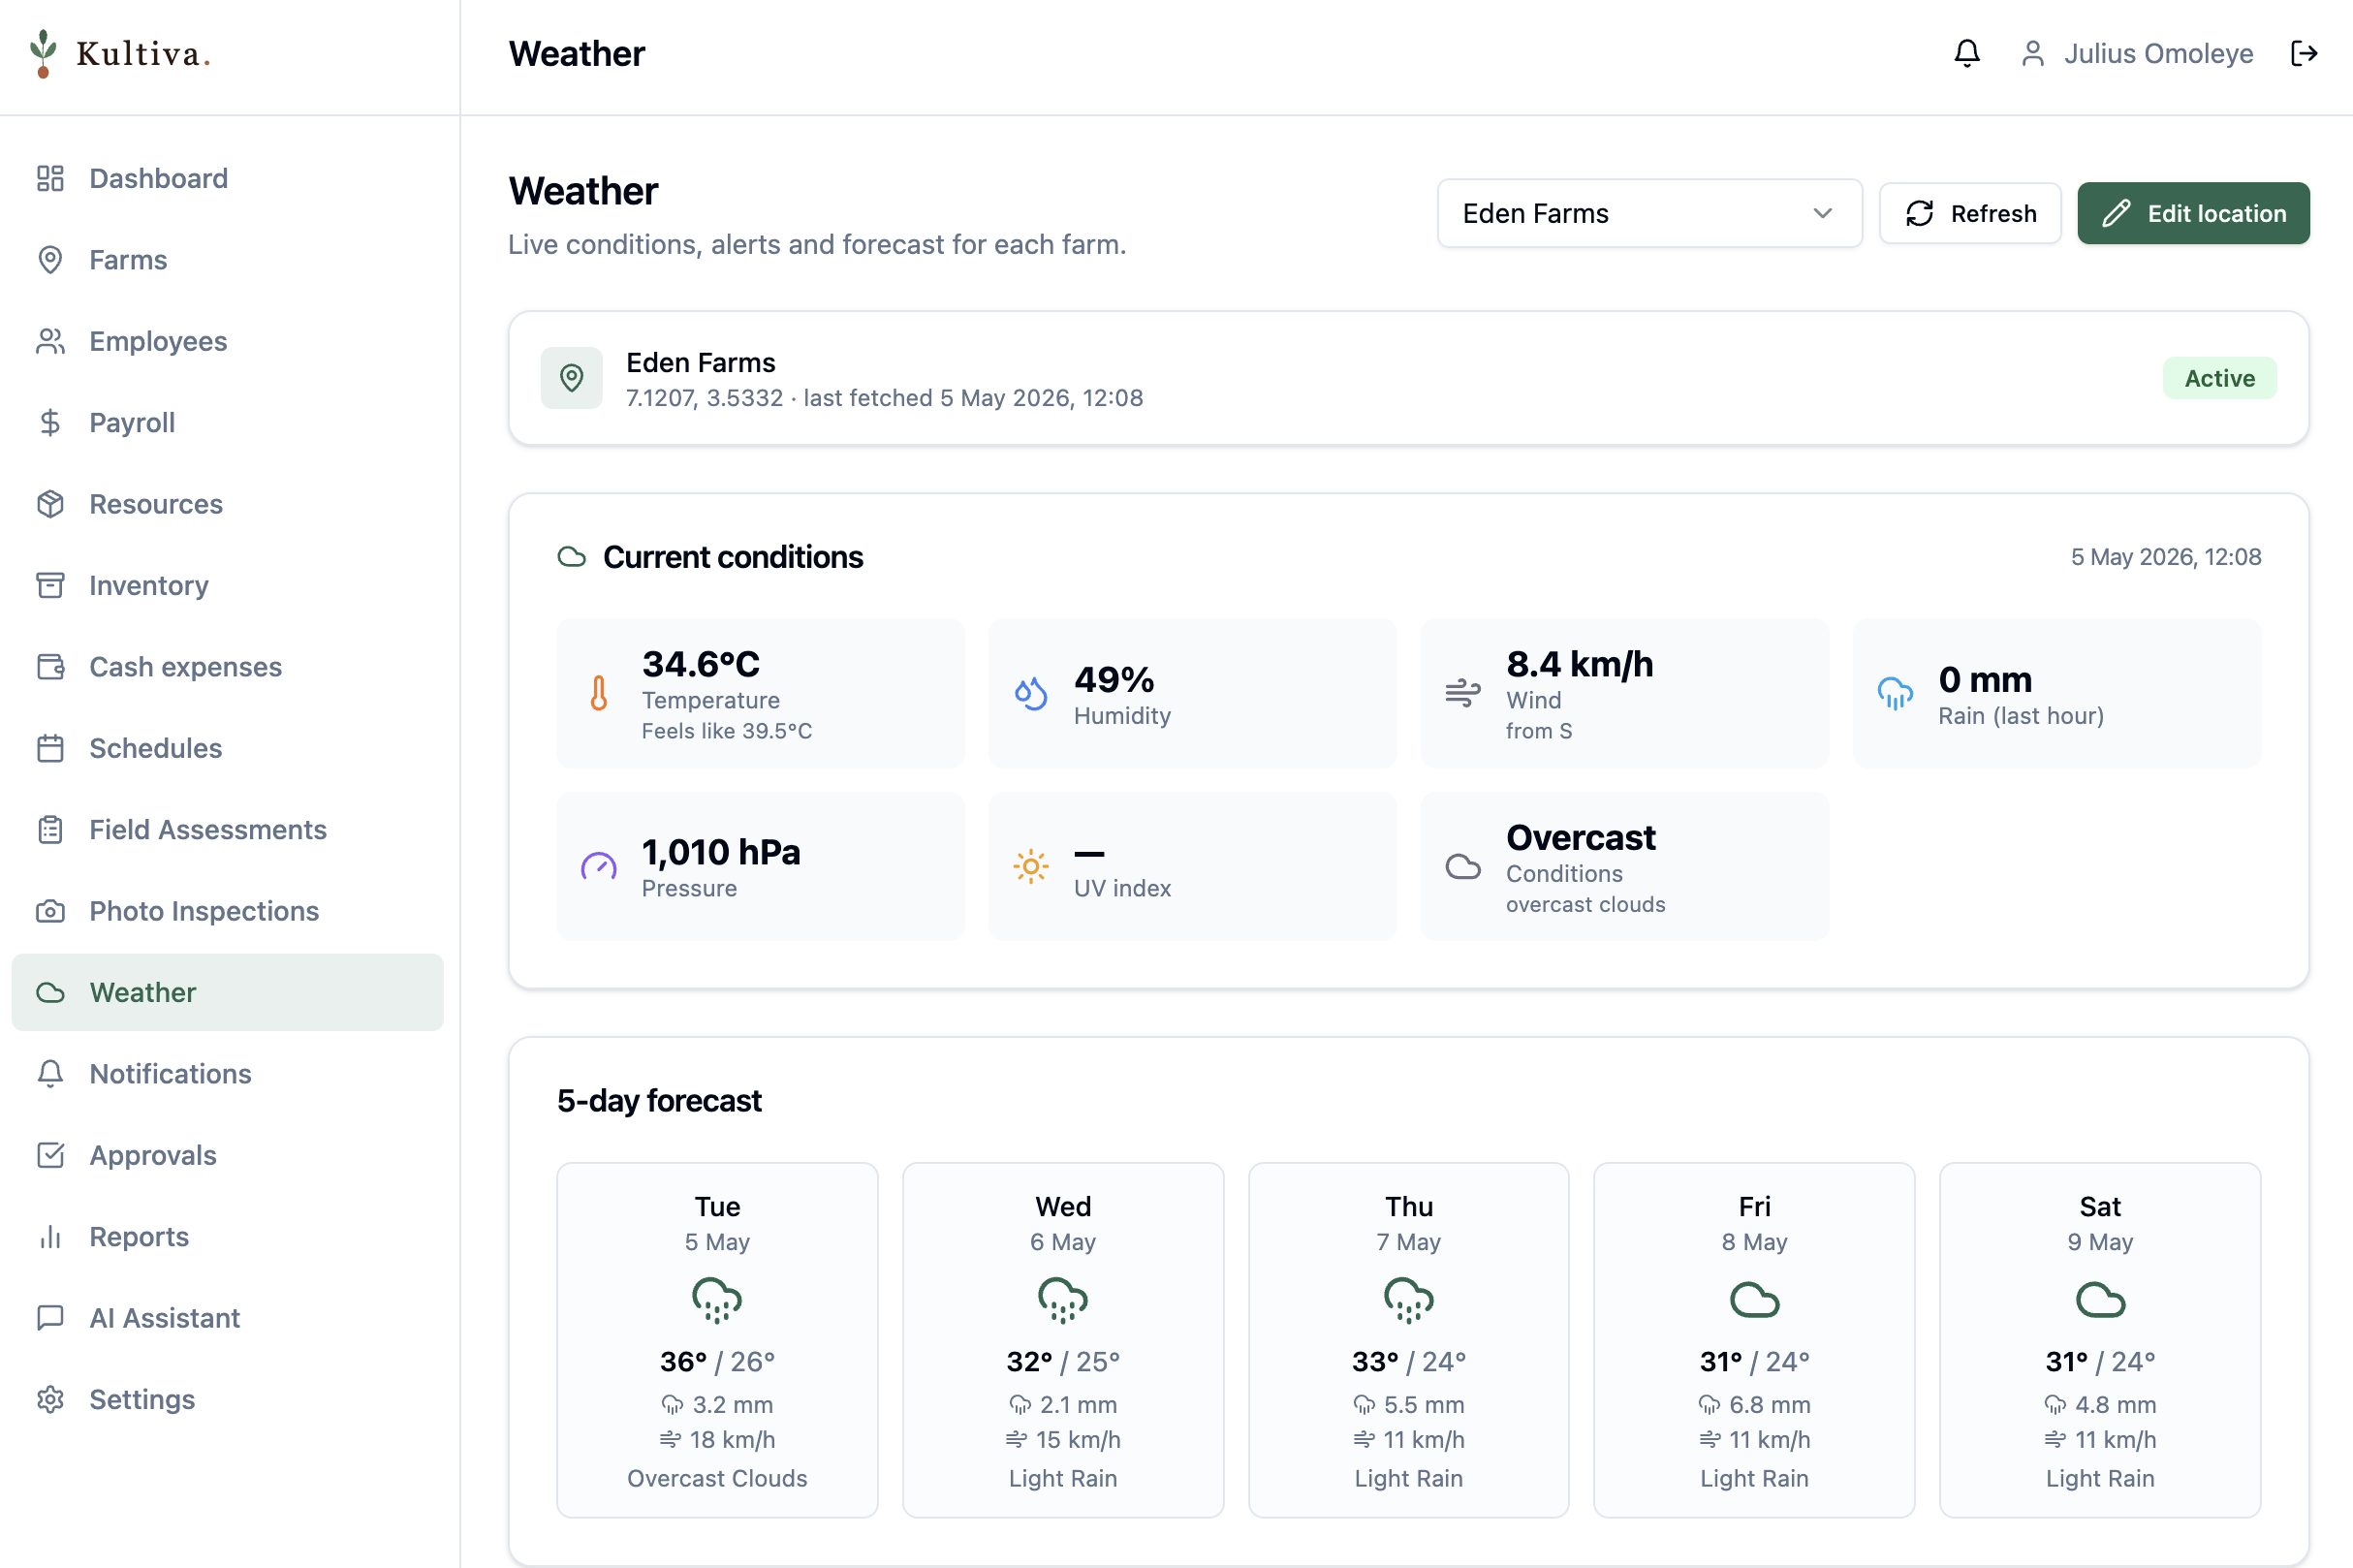The image size is (2353, 1568).
Task: Click the Active status badge
Action: tap(2219, 378)
